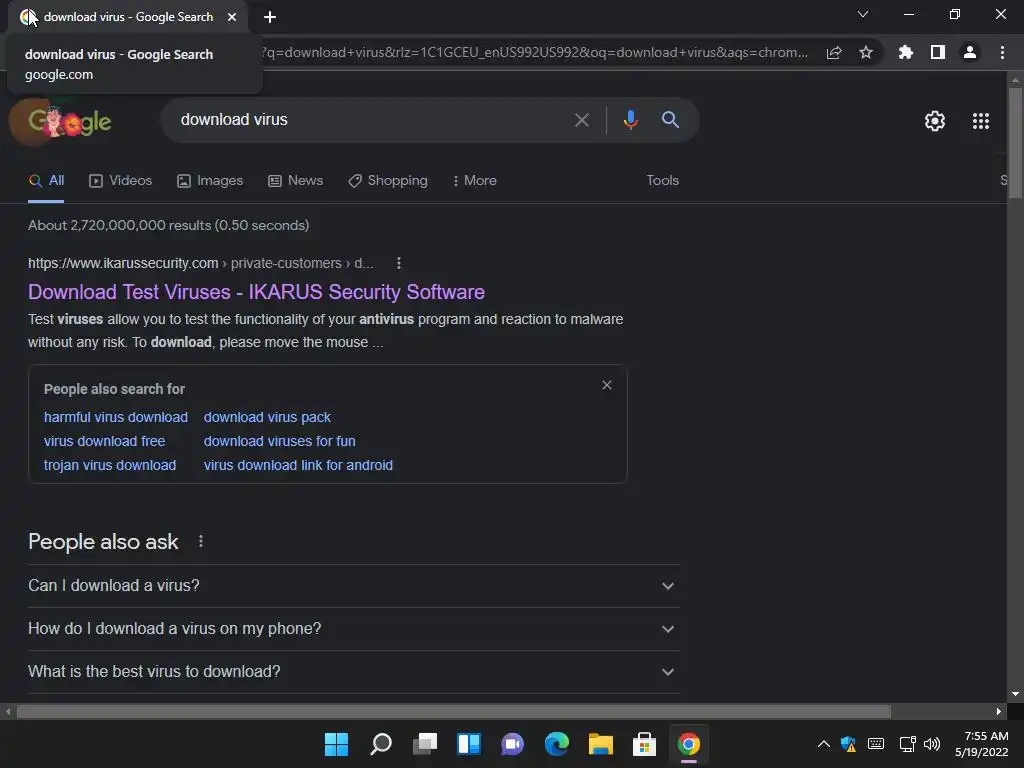
Task: Open the network tray icon
Action: click(x=907, y=744)
